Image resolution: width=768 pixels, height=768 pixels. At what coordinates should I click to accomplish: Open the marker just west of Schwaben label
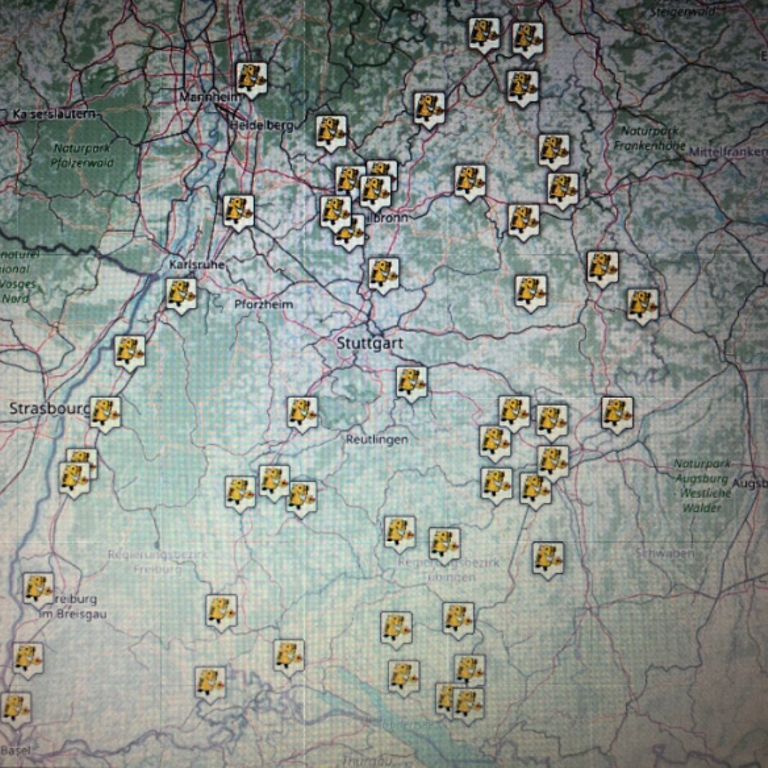[547, 558]
